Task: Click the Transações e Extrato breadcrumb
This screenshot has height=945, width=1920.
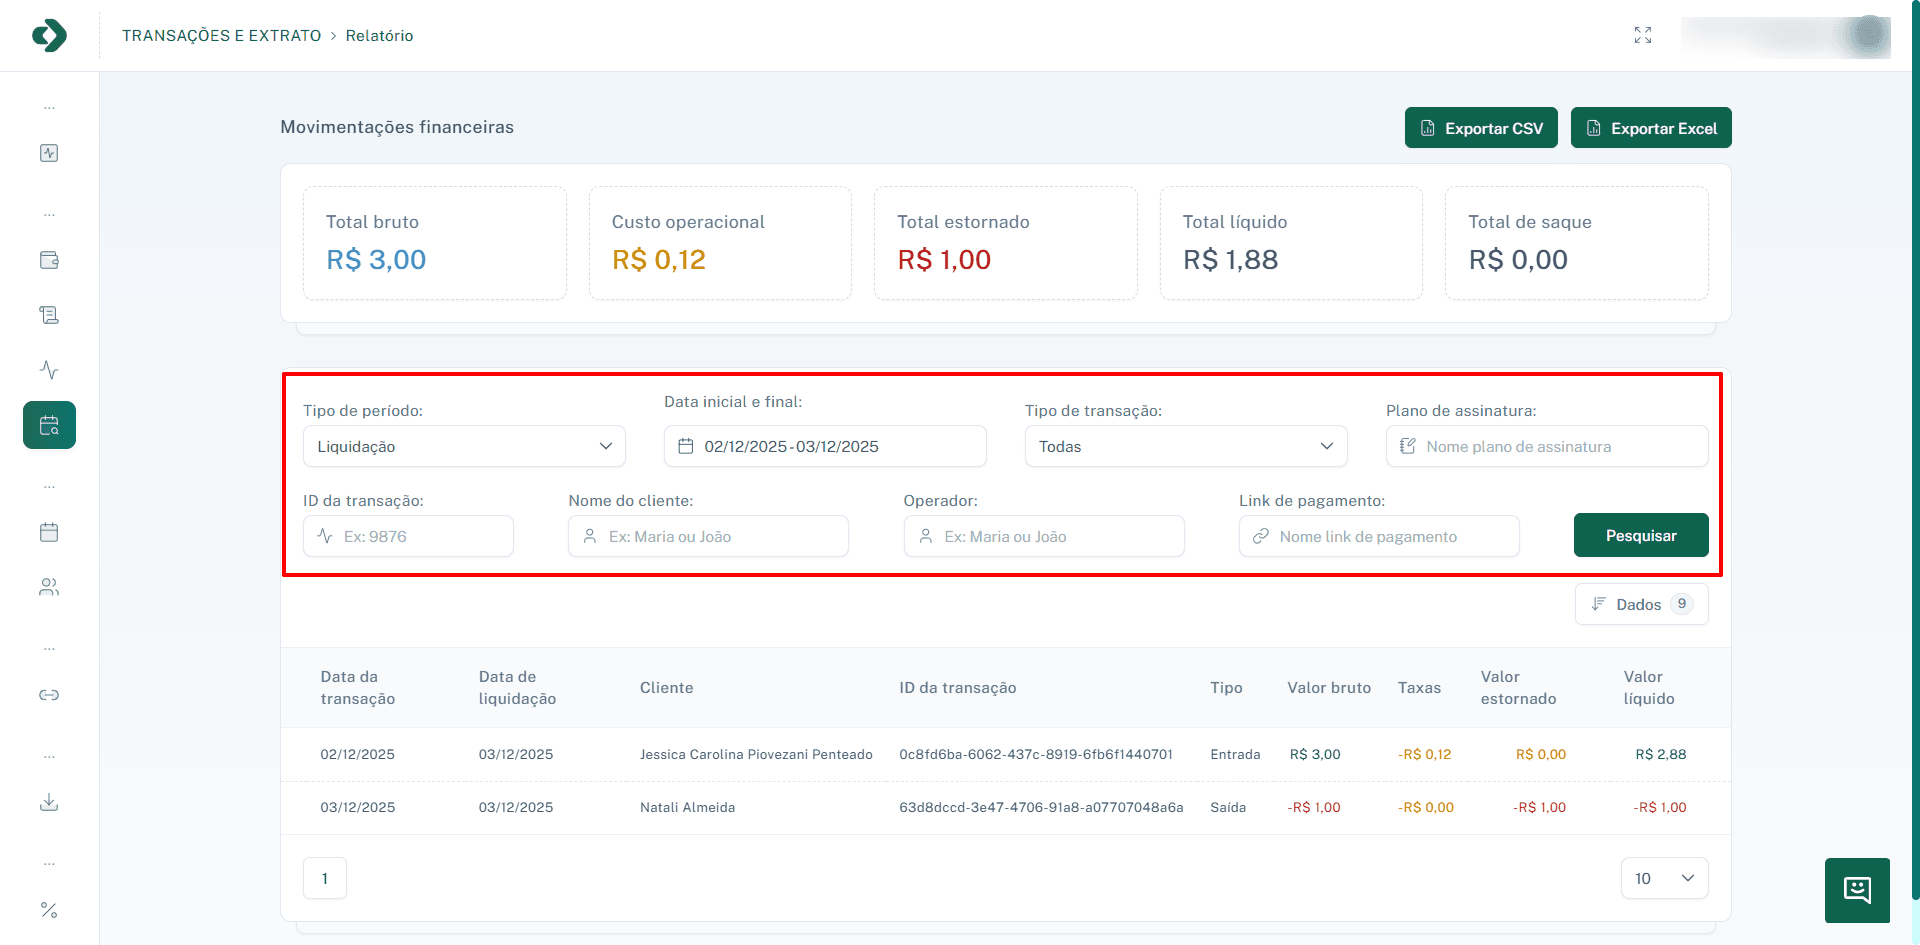Action: click(222, 36)
